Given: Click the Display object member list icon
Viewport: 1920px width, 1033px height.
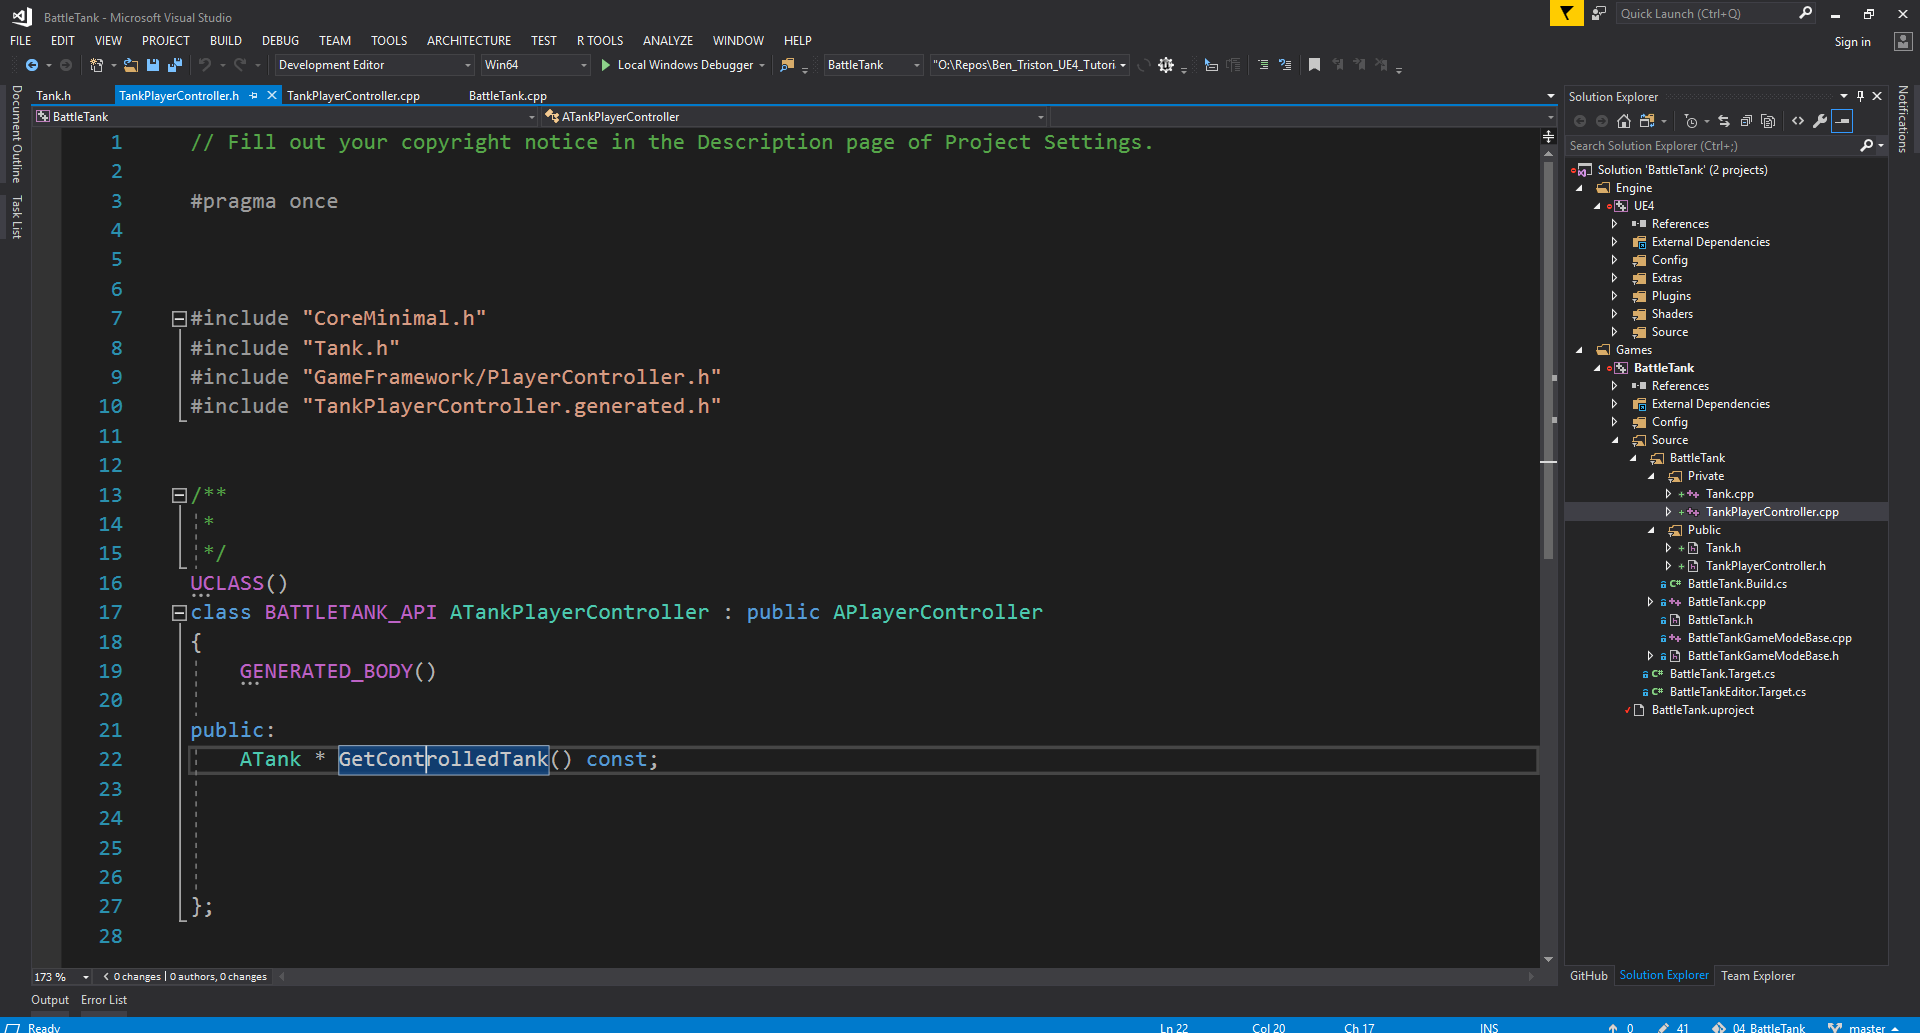Looking at the screenshot, I should click(x=1211, y=65).
